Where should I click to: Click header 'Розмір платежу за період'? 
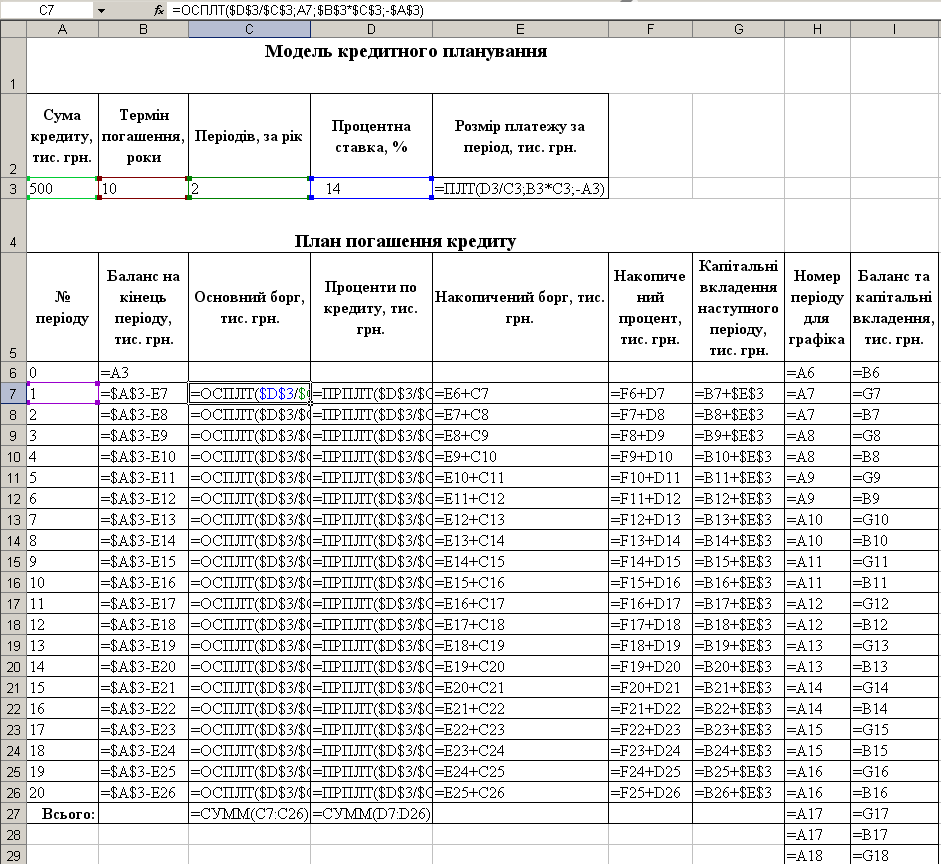(520, 136)
